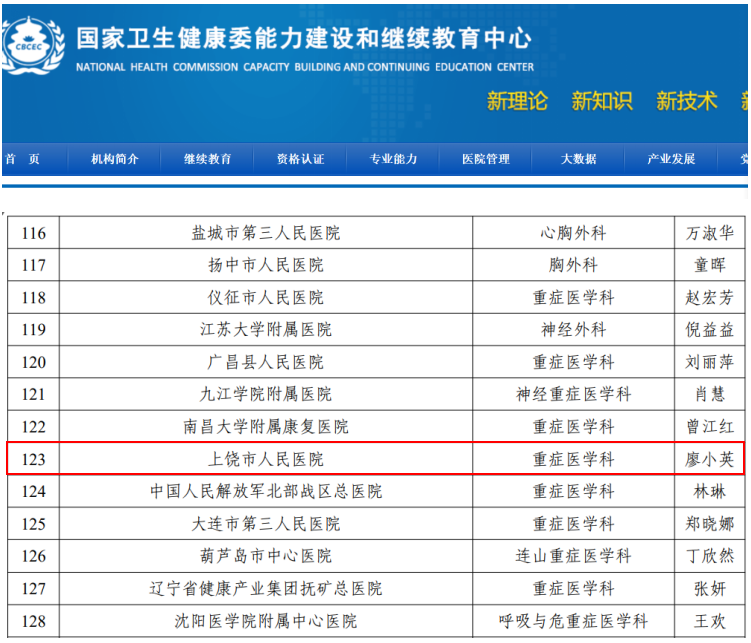Select cell 广昌县人民医院
751x643 pixels.
click(x=266, y=362)
